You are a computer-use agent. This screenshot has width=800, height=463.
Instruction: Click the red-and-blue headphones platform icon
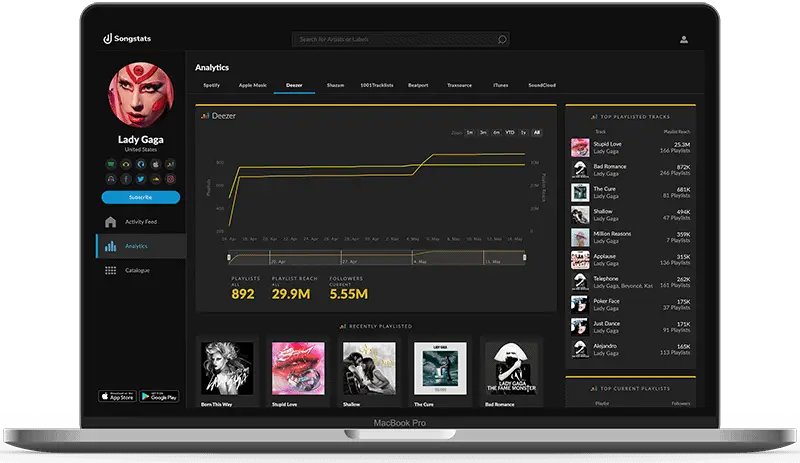tap(111, 179)
